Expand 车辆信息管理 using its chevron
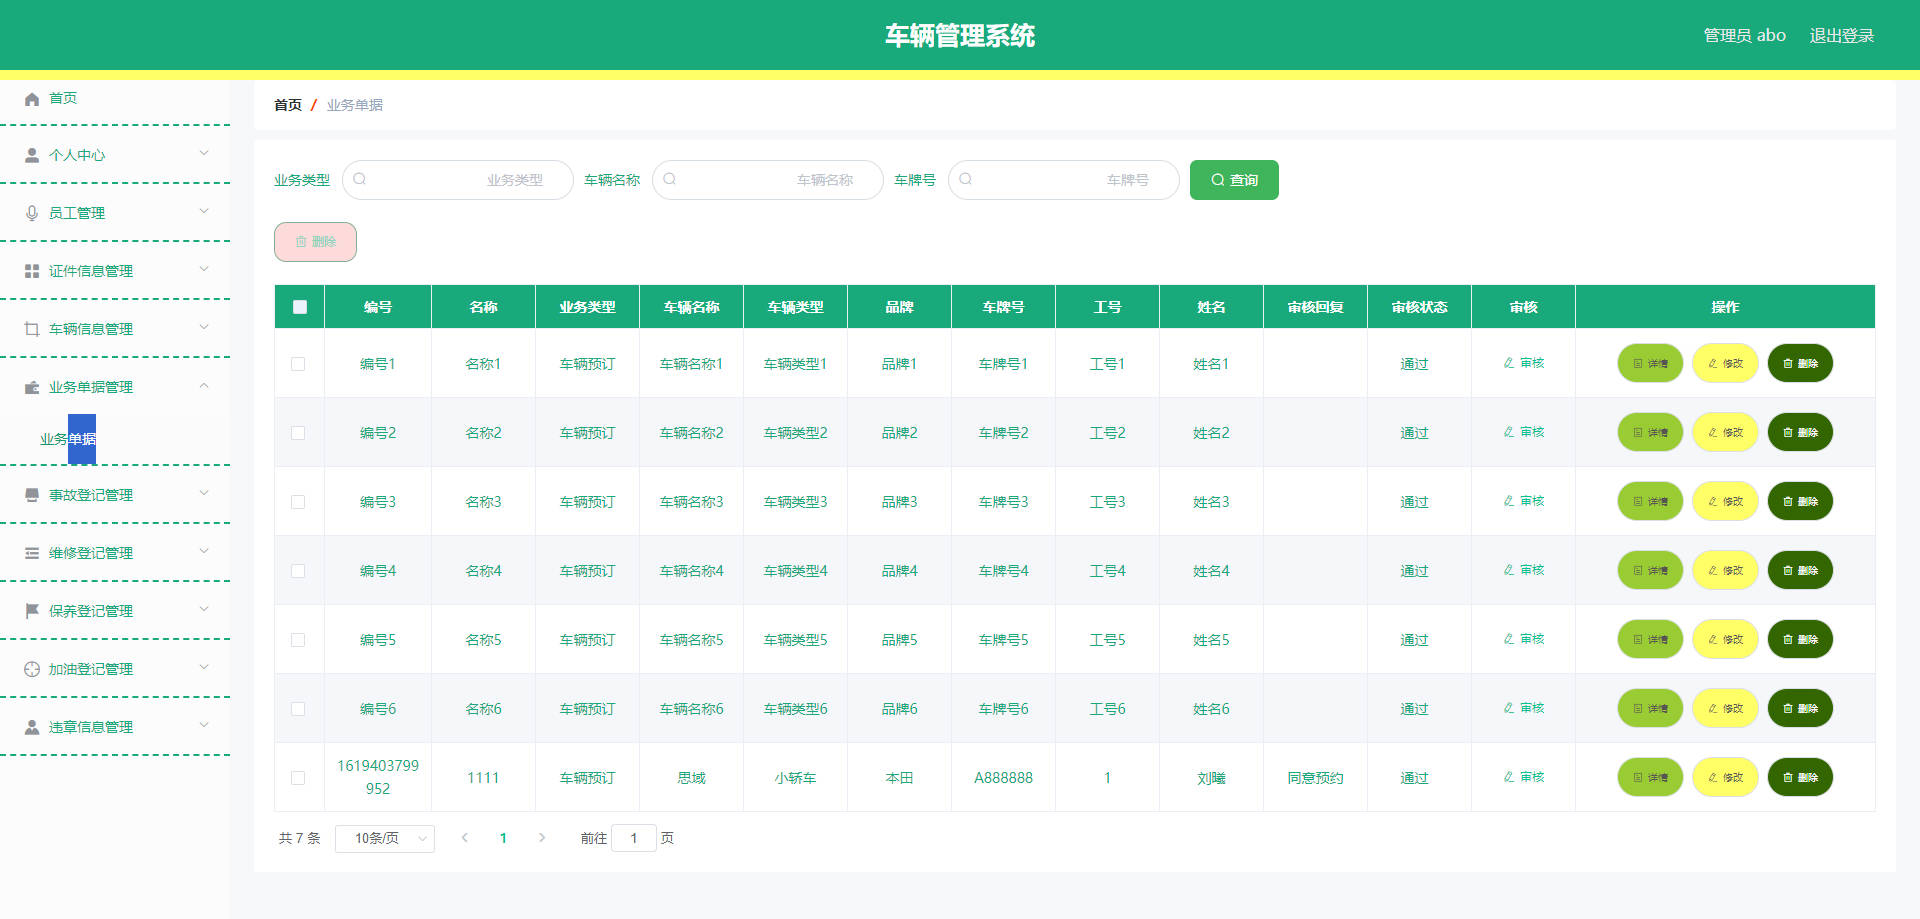The width and height of the screenshot is (1920, 919). coord(204,327)
